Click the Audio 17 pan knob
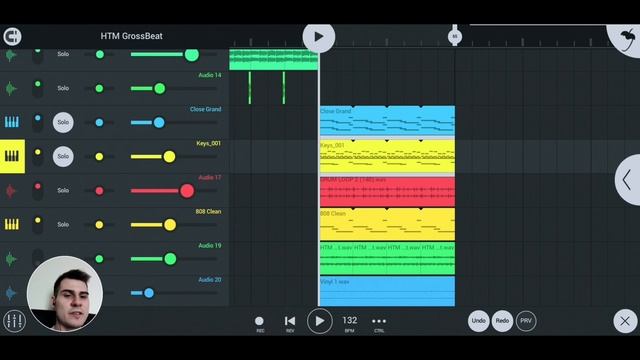This screenshot has width=640, height=360. click(99, 191)
